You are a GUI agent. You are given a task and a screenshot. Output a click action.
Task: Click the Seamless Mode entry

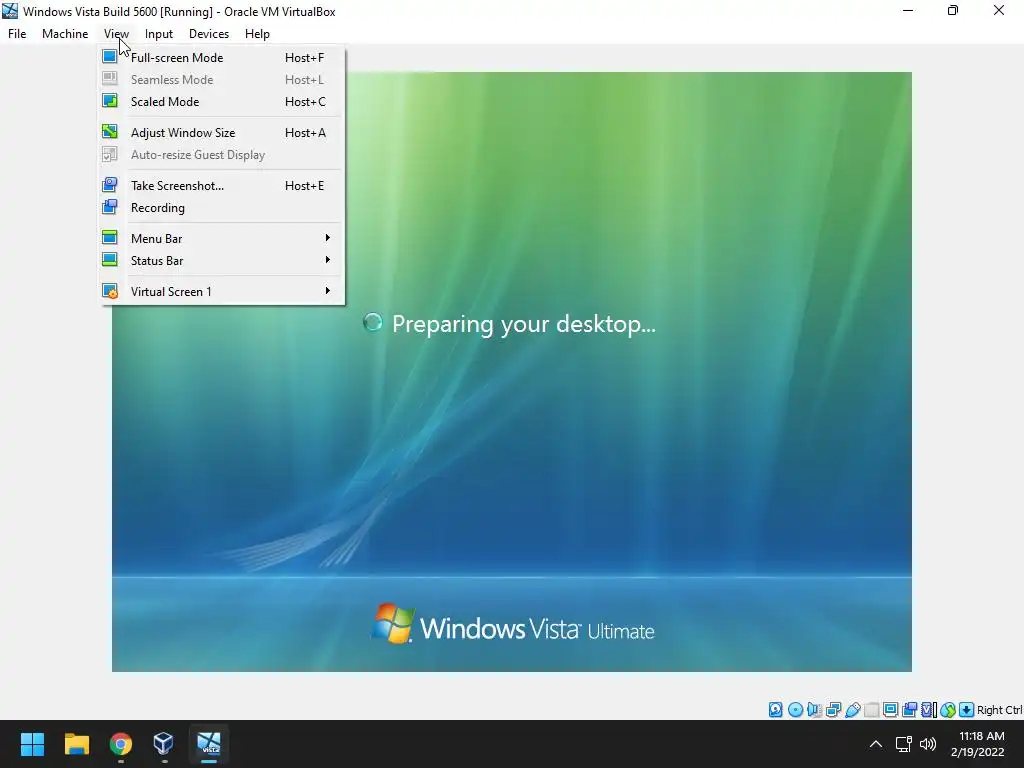coord(221,80)
